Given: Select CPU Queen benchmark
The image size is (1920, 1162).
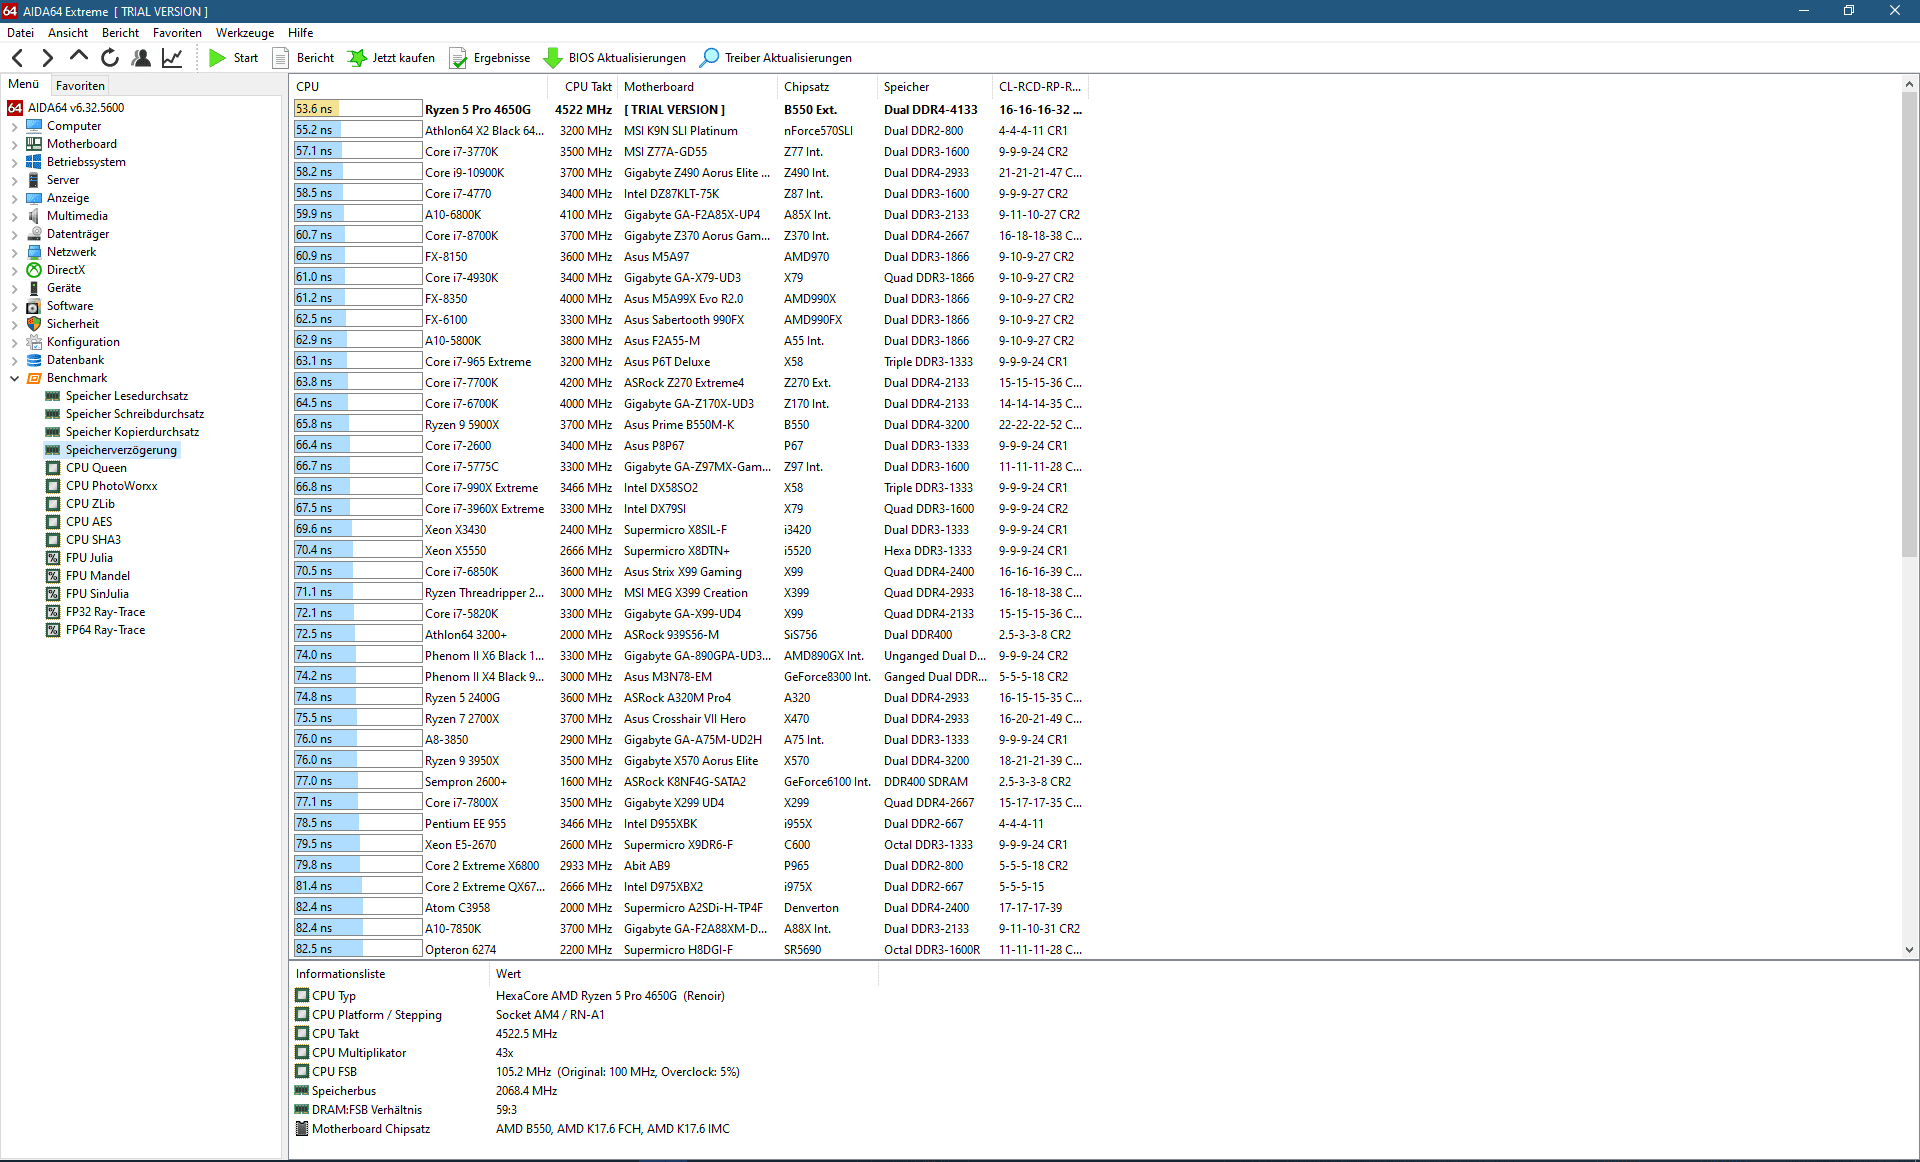Looking at the screenshot, I should point(96,468).
